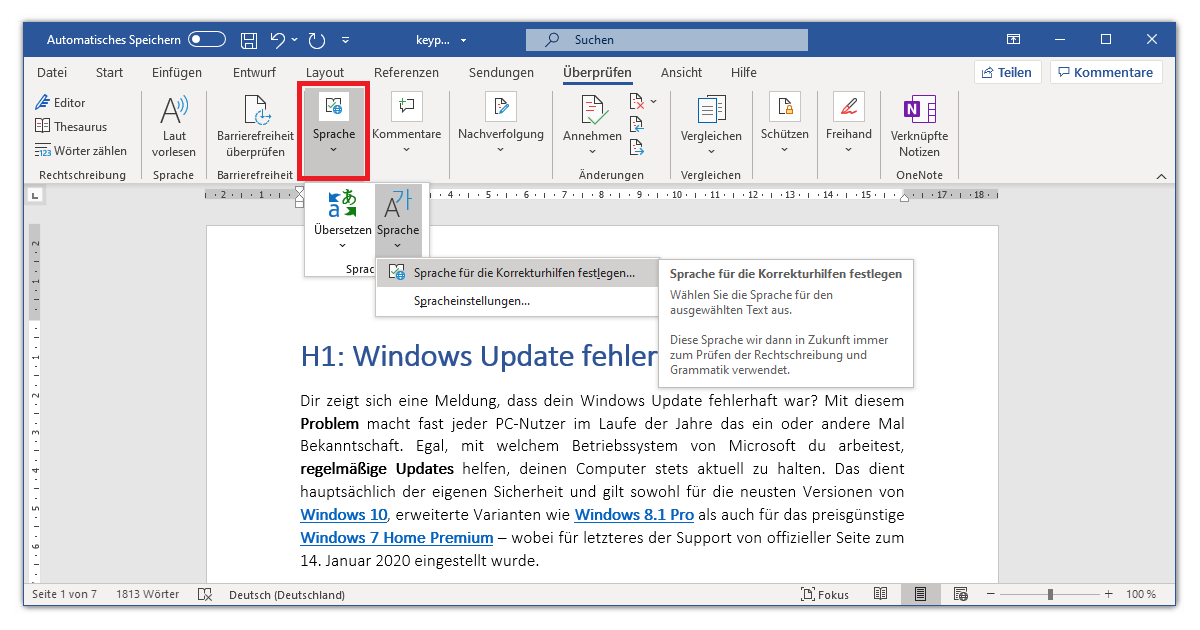Click in the Suchen search box
Viewport: 1200px width, 630px height.
(667, 40)
